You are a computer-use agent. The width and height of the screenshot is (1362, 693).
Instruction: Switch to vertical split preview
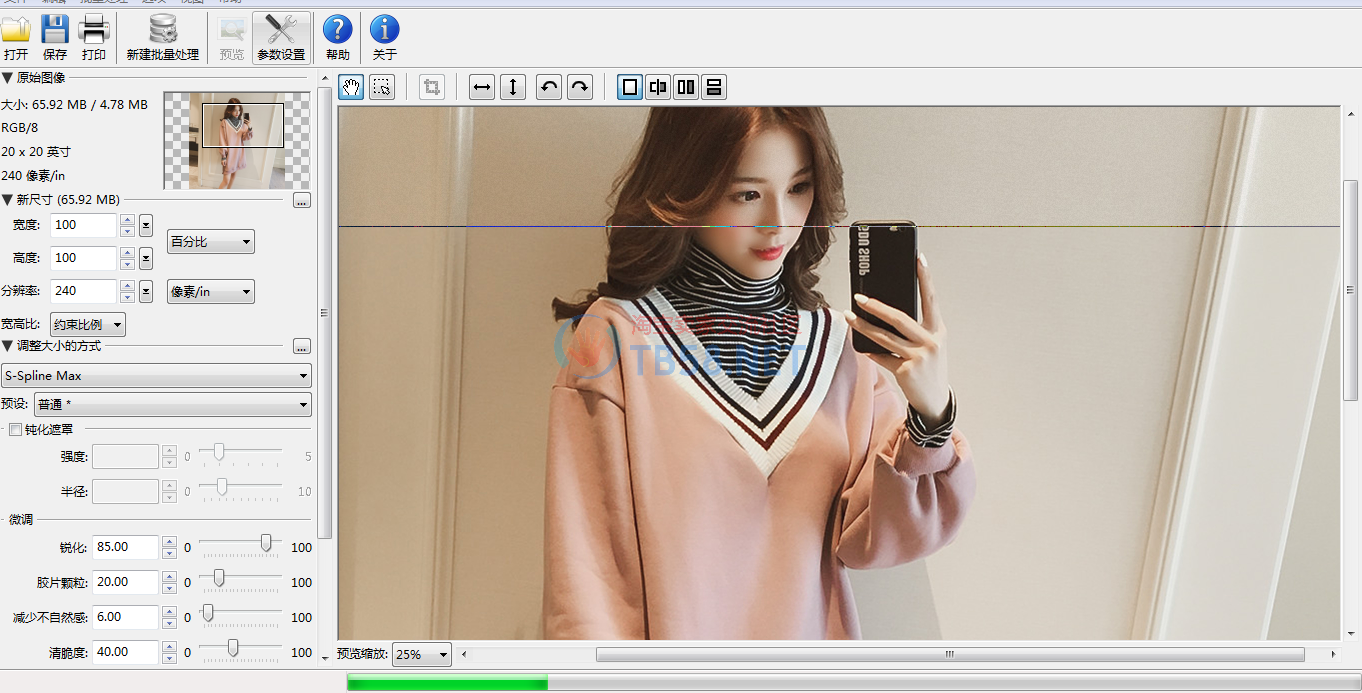pos(658,87)
